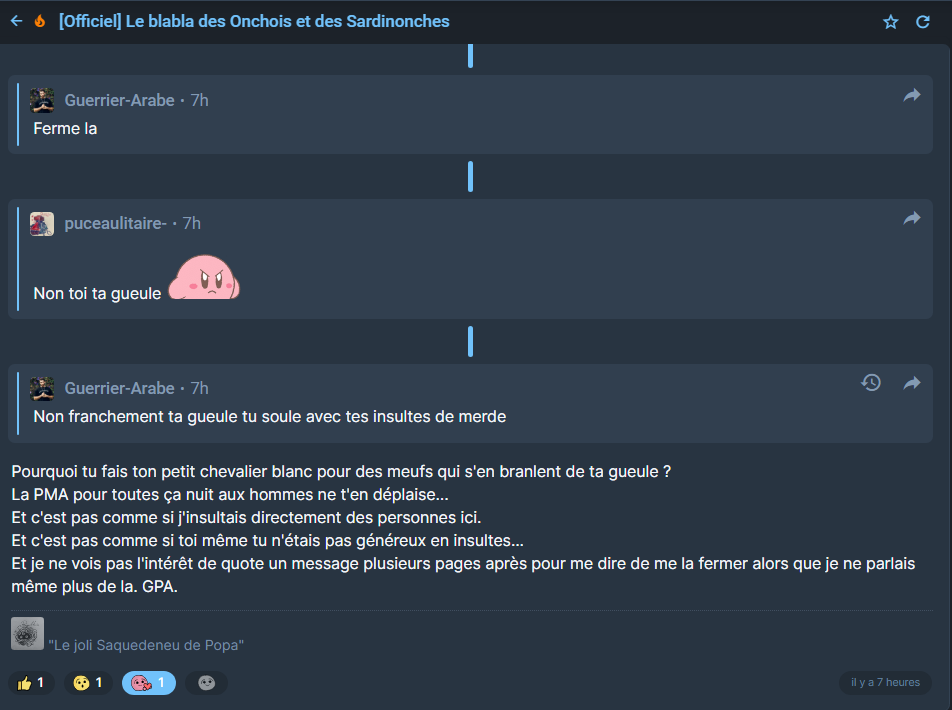The height and width of the screenshot is (710, 952).
Task: Open the thread title link
Action: 254,21
